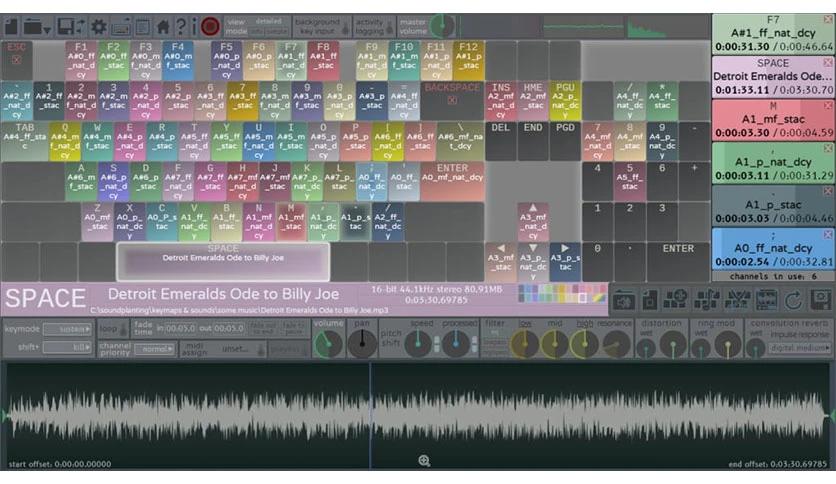This screenshot has width=836, height=484.
Task: Click the home icon in the toolbar
Action: 164,27
